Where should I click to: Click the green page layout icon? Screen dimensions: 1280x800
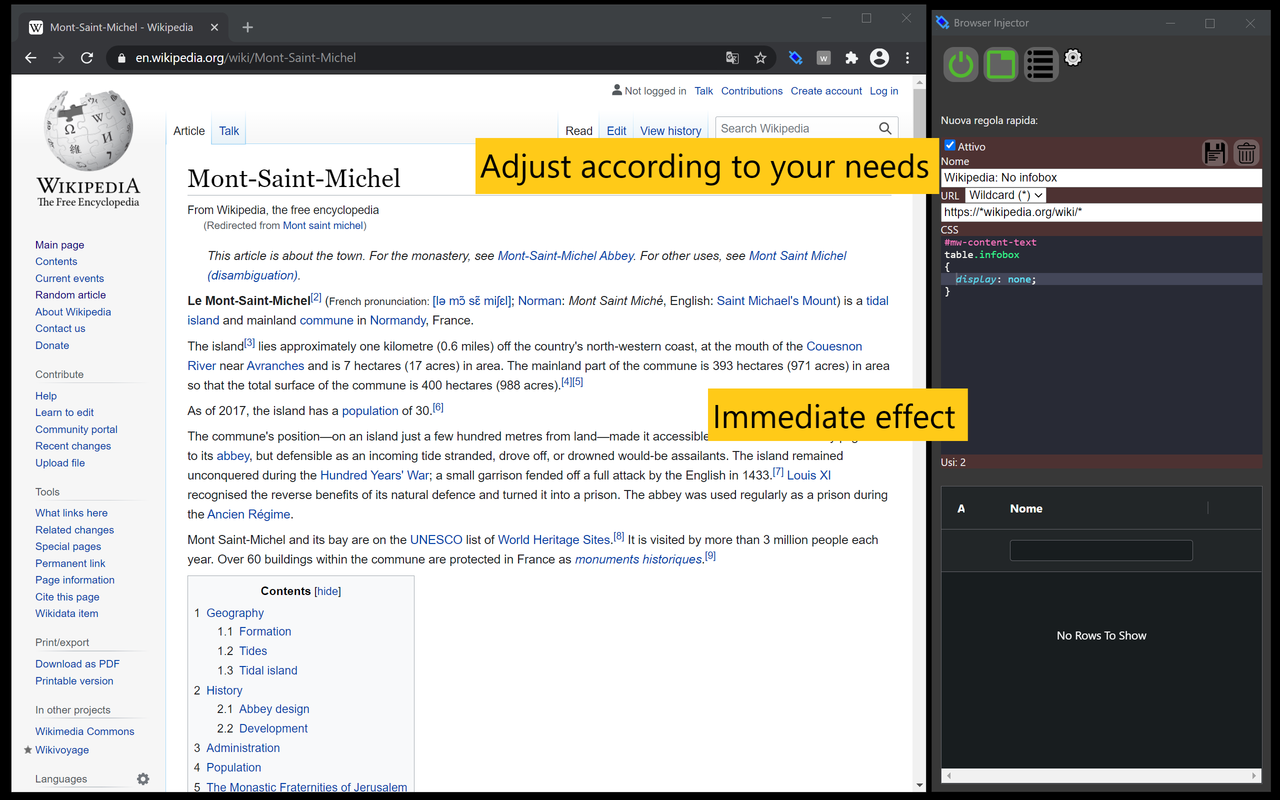1001,65
